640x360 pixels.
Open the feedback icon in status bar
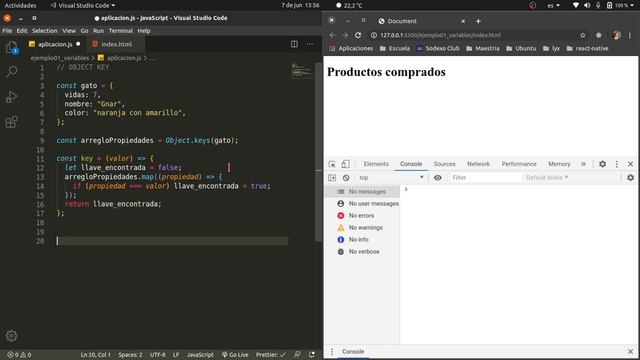pyautogui.click(x=298, y=355)
